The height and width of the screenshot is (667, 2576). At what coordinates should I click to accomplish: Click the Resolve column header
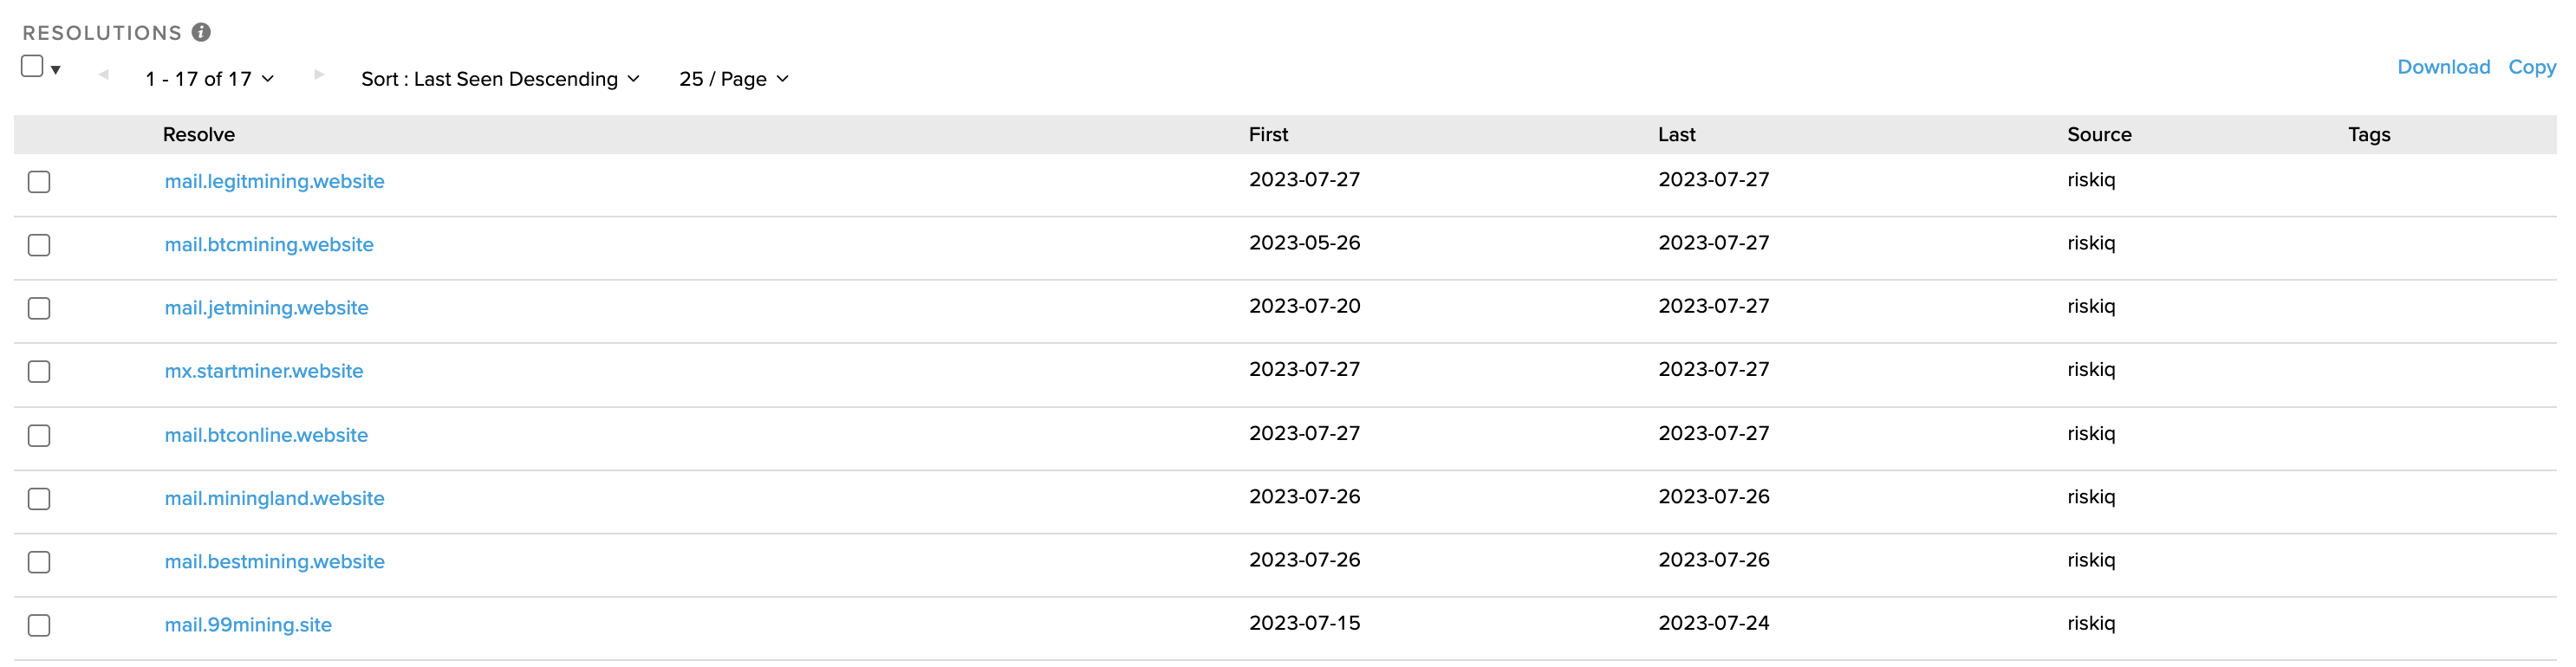tap(199, 135)
